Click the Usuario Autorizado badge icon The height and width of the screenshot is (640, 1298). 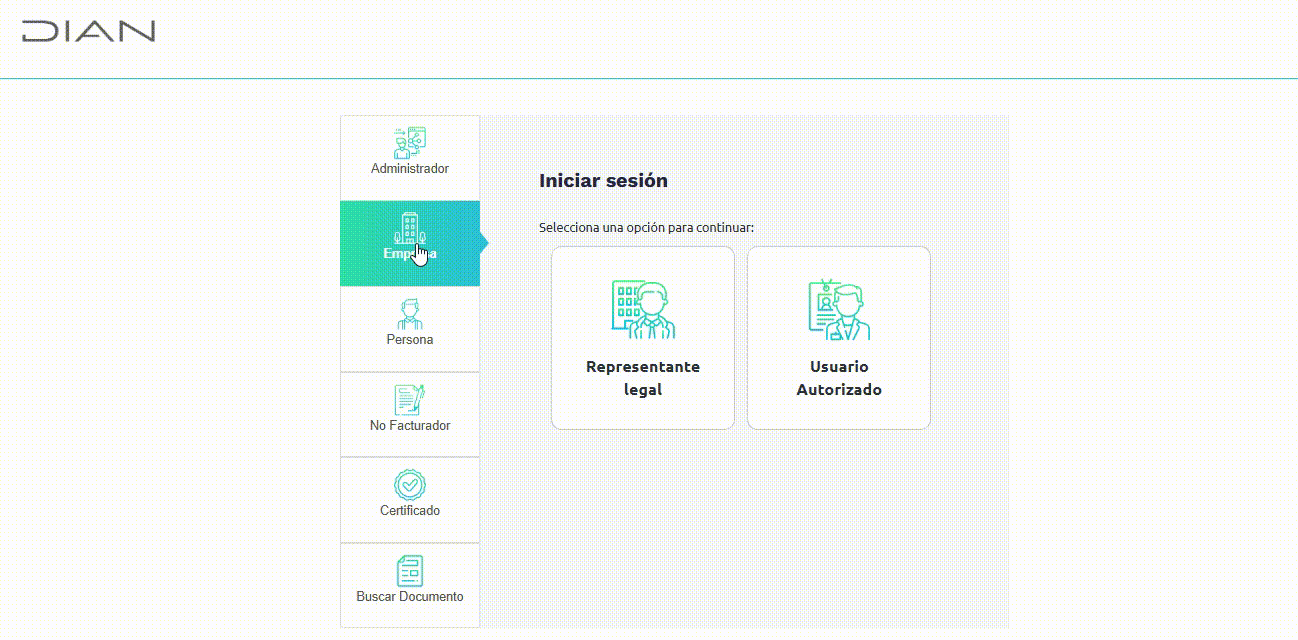pos(838,308)
